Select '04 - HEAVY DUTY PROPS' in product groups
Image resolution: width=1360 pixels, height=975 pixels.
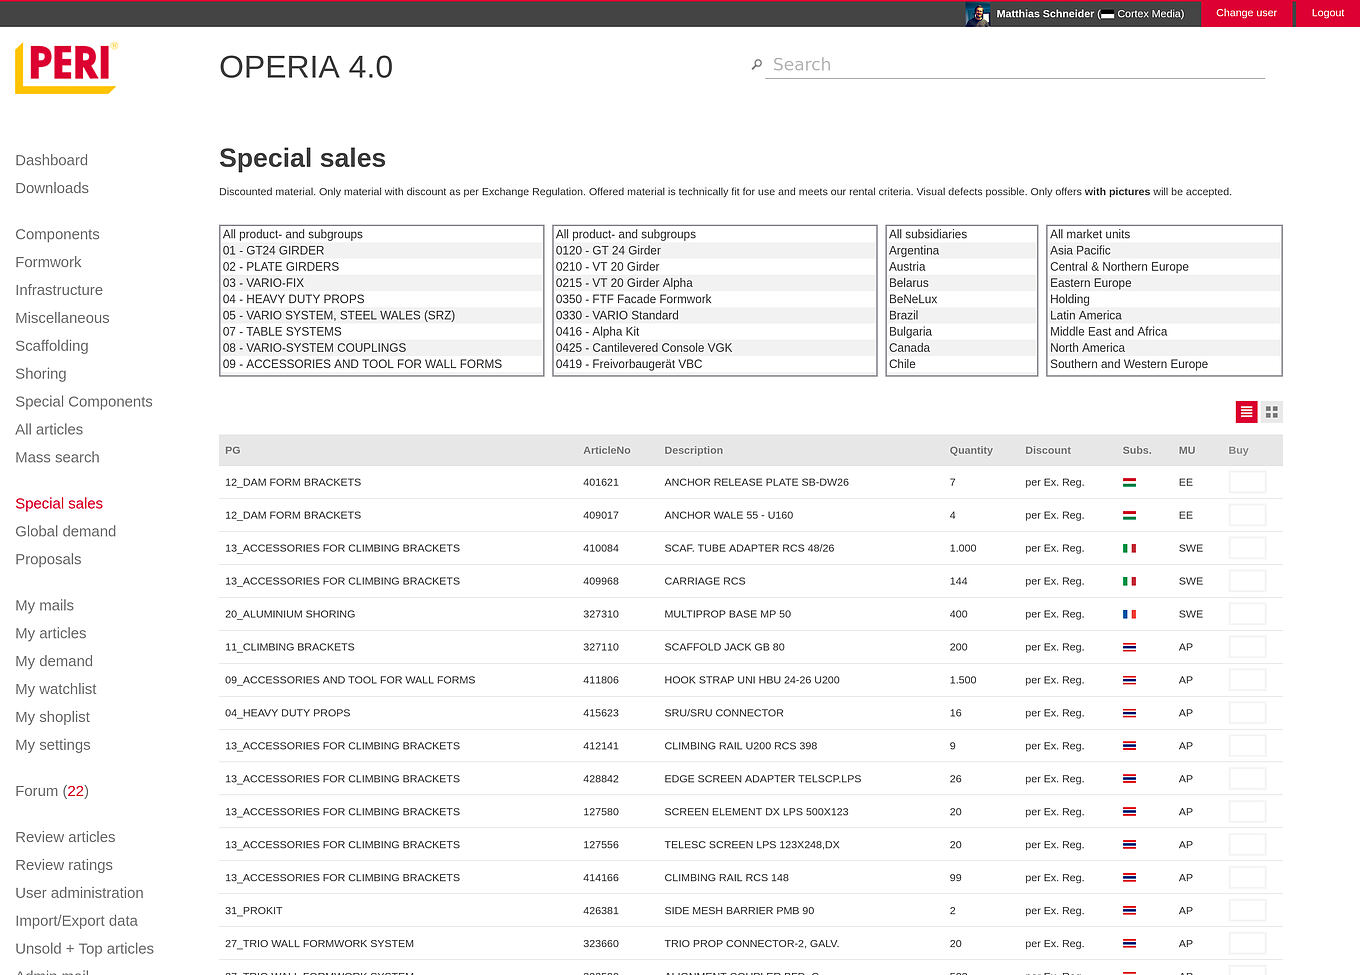pos(294,299)
